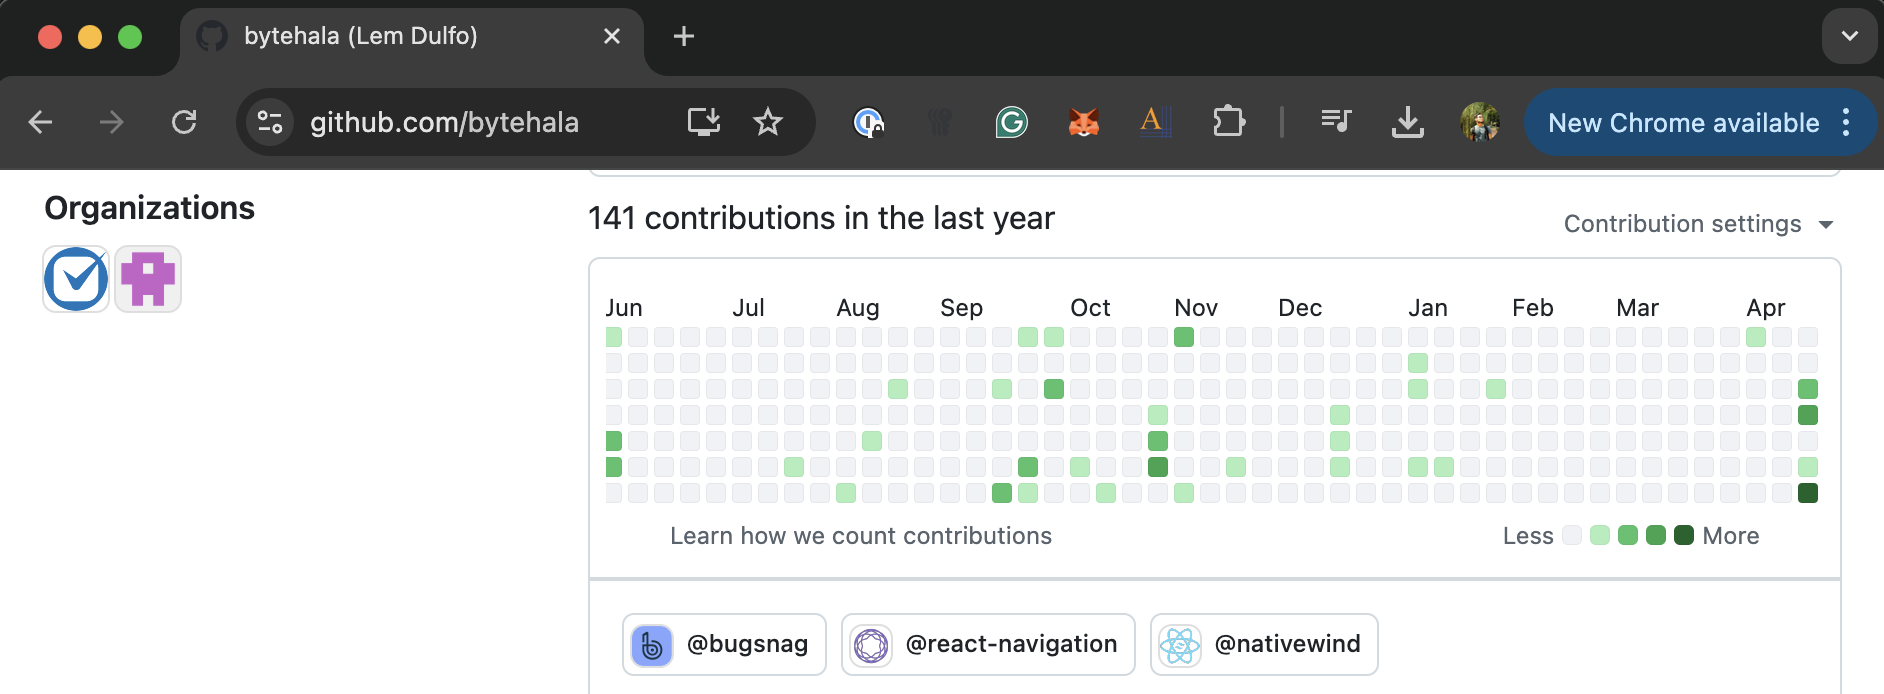Click 141 contributions in the last year heading
The width and height of the screenshot is (1884, 694).
[821, 218]
